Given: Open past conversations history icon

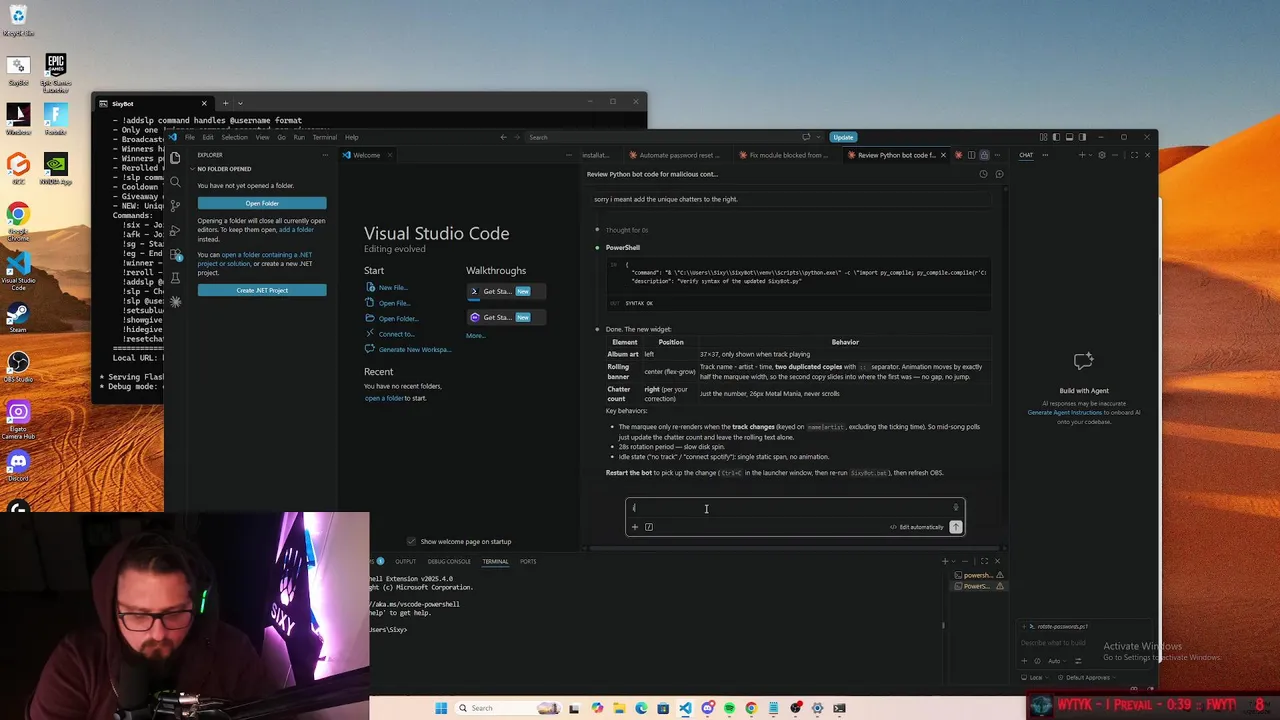Looking at the screenshot, I should [x=983, y=174].
